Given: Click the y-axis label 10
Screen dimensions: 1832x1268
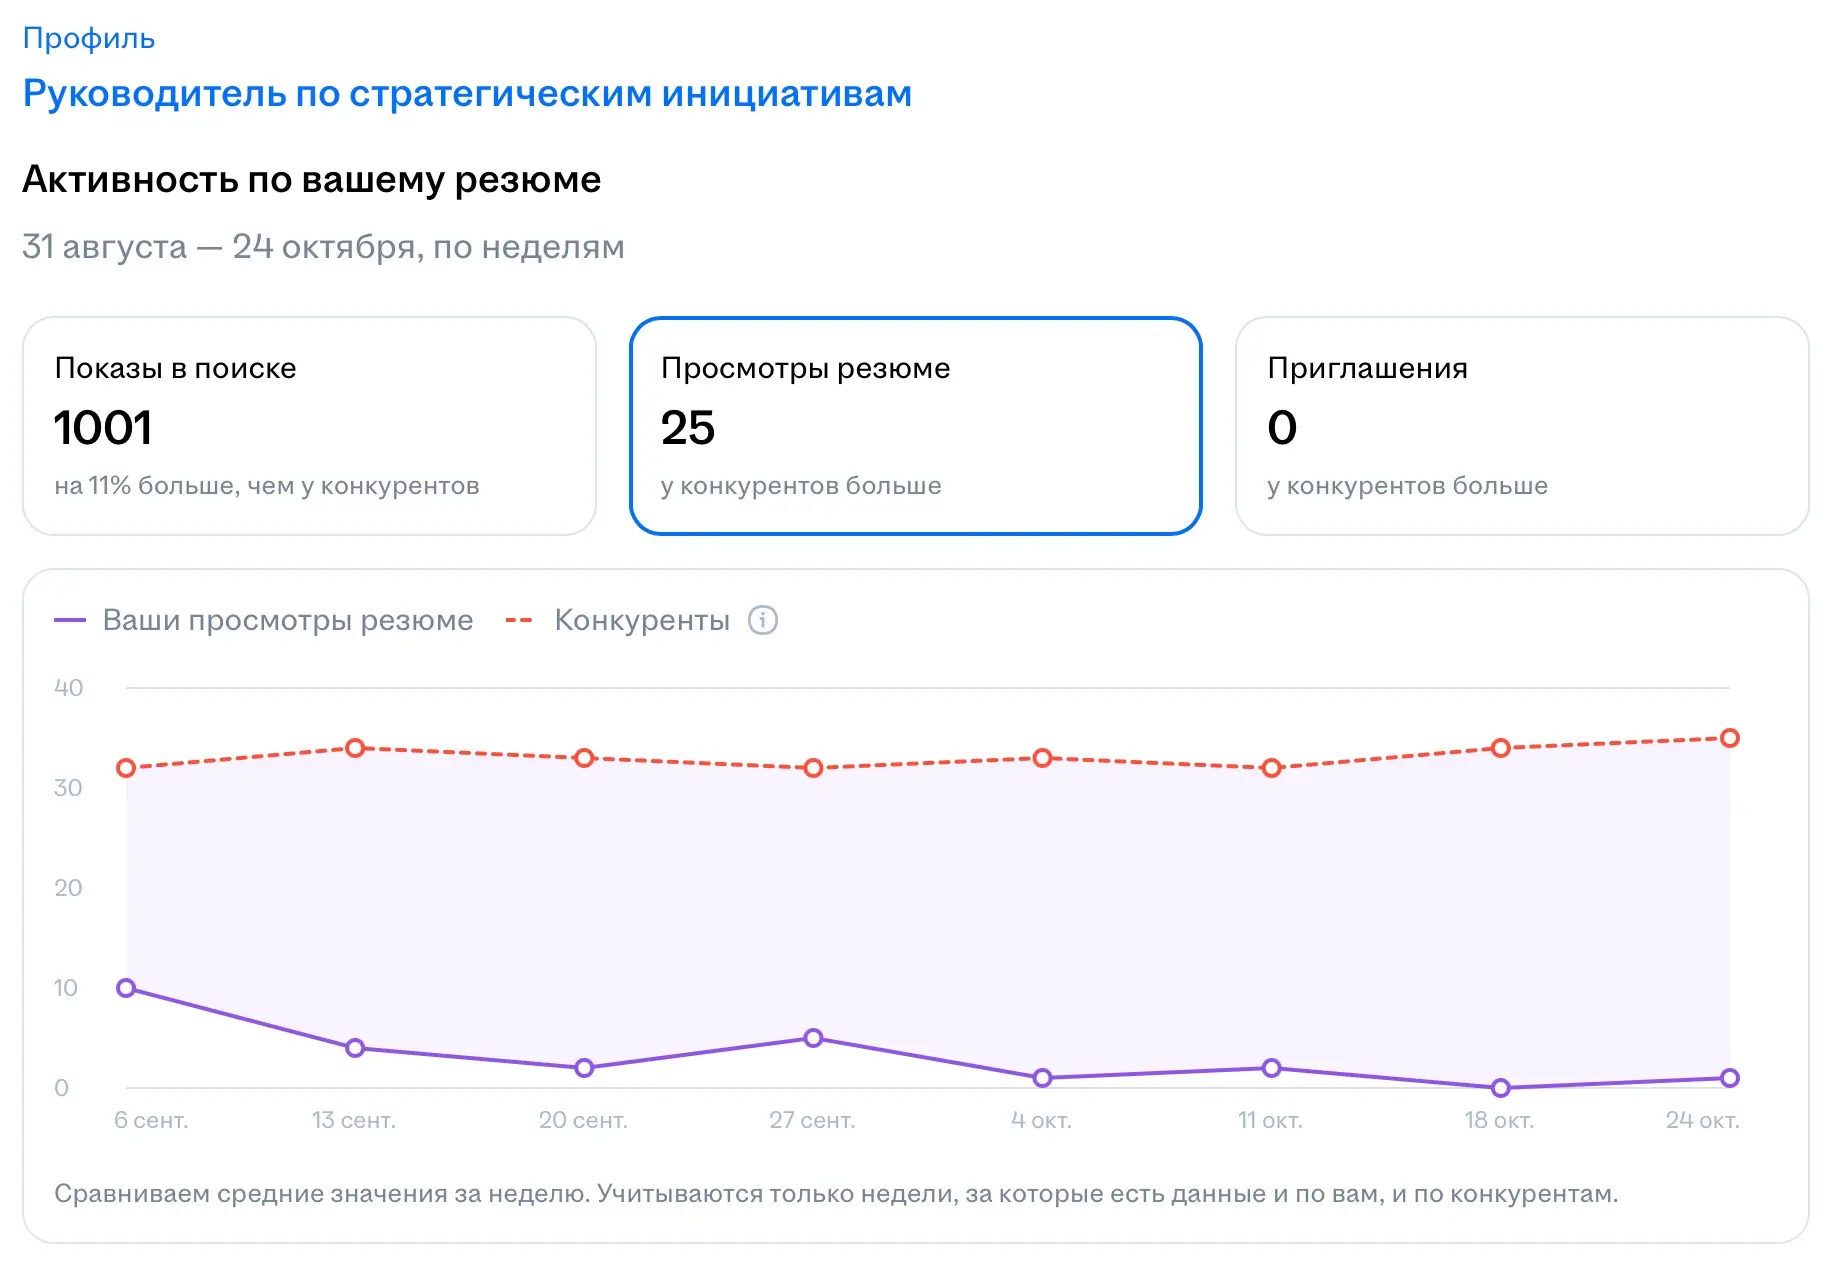Looking at the screenshot, I should click(x=66, y=988).
